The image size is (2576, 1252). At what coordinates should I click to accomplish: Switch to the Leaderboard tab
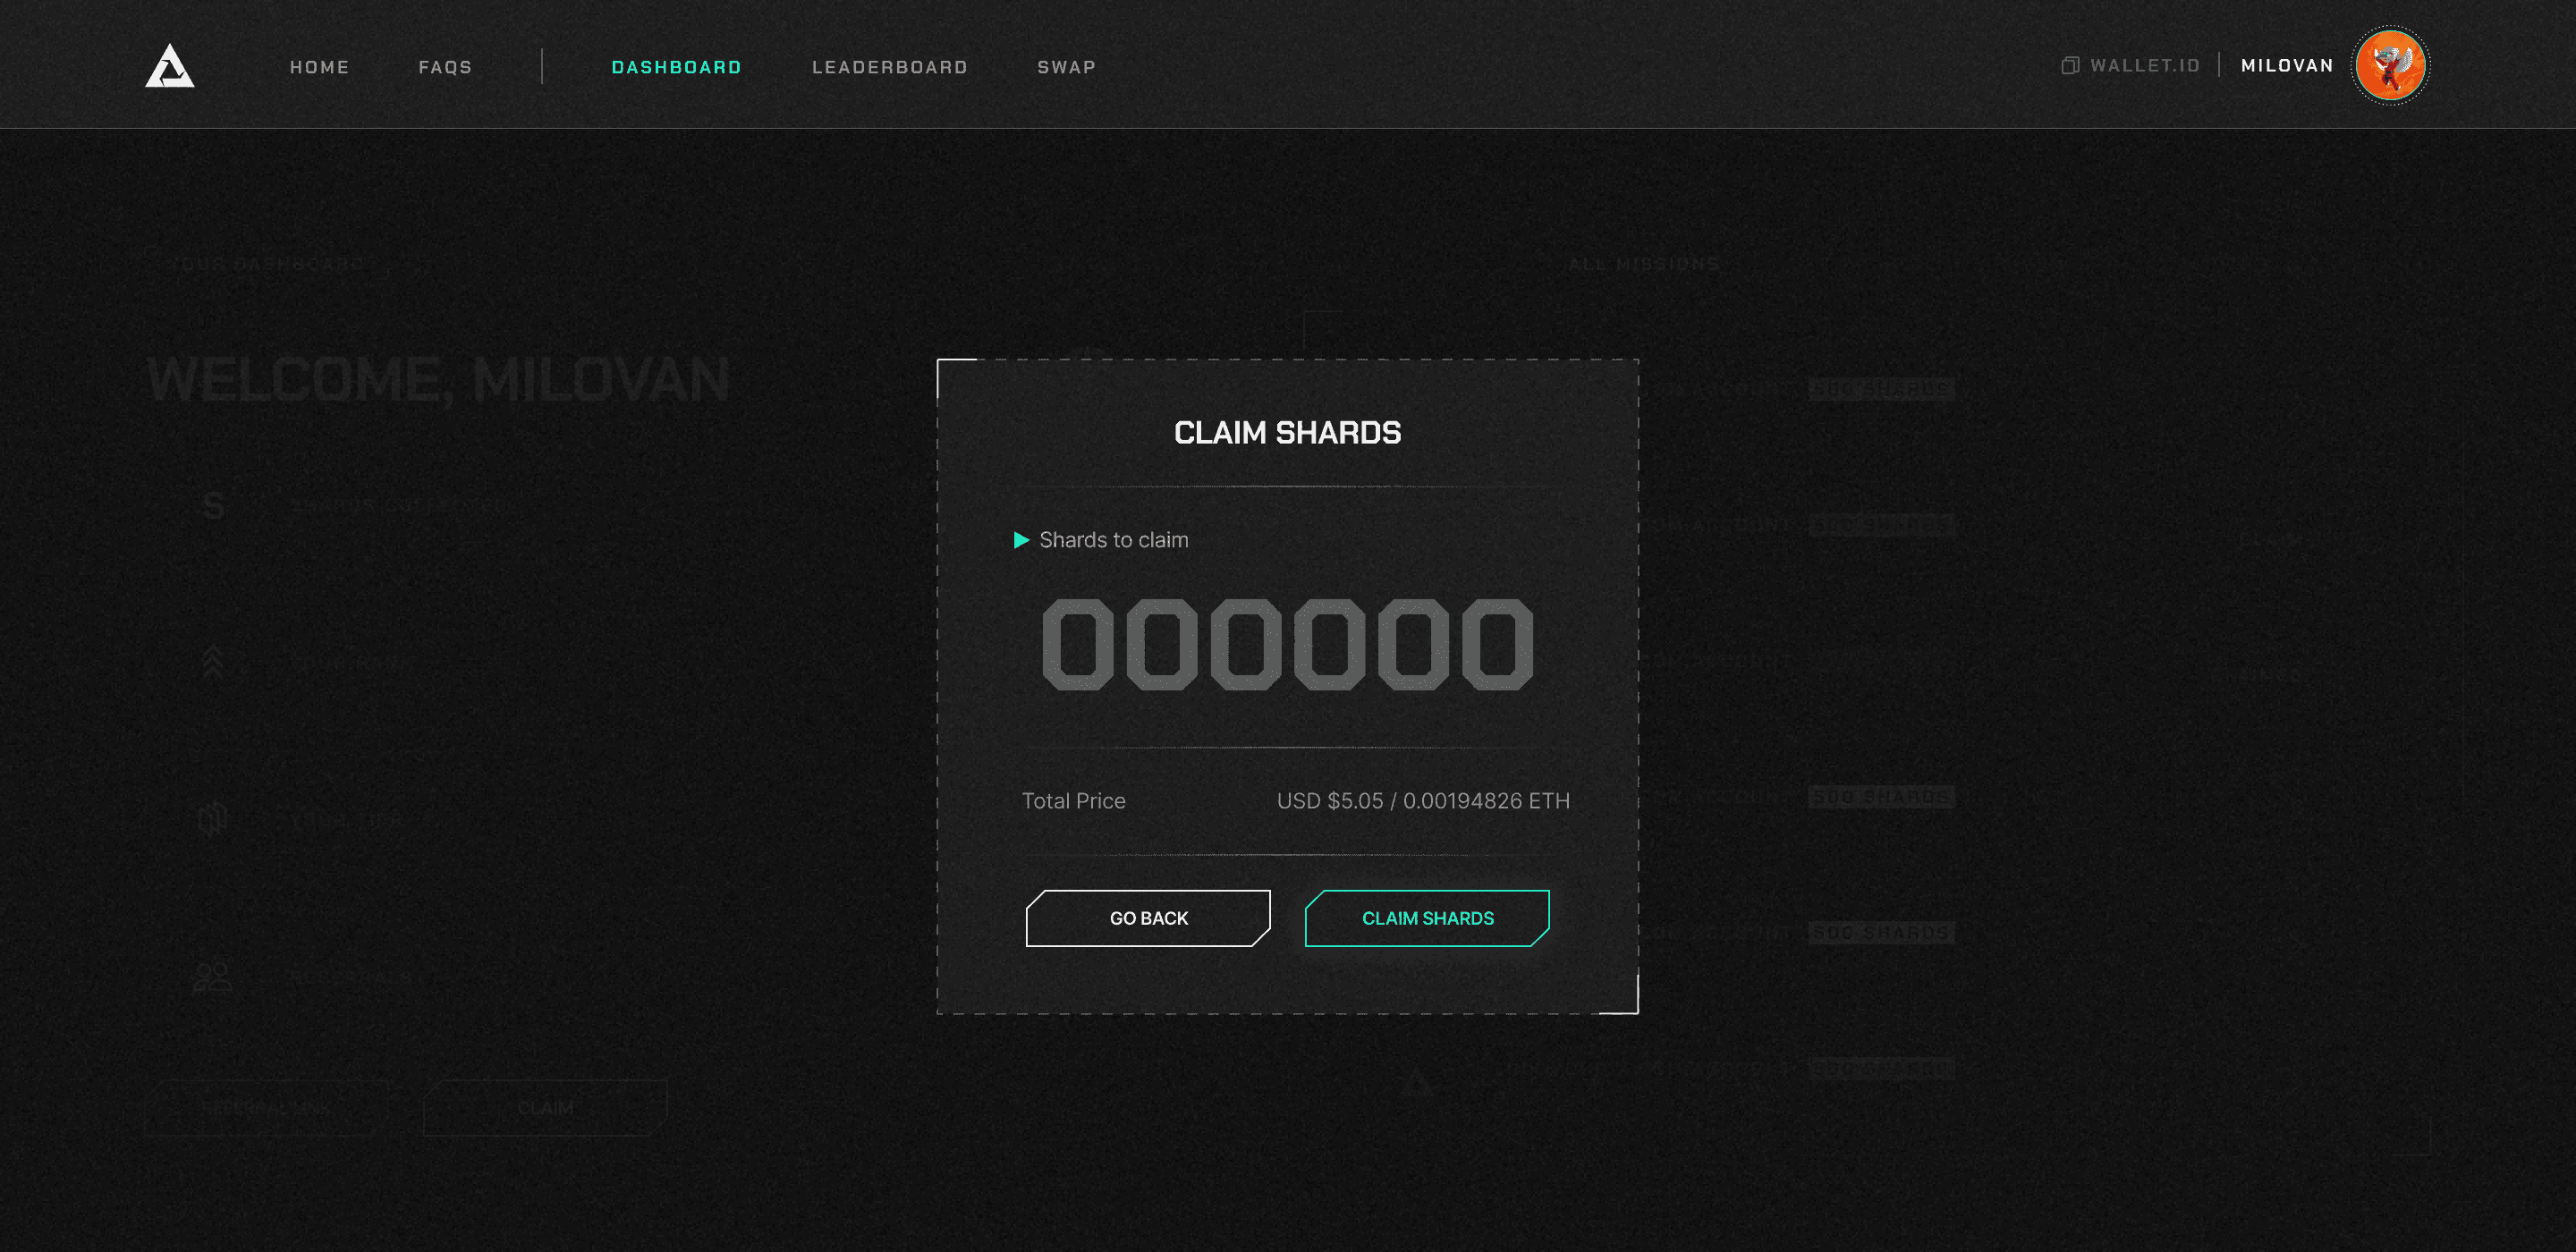tap(889, 67)
